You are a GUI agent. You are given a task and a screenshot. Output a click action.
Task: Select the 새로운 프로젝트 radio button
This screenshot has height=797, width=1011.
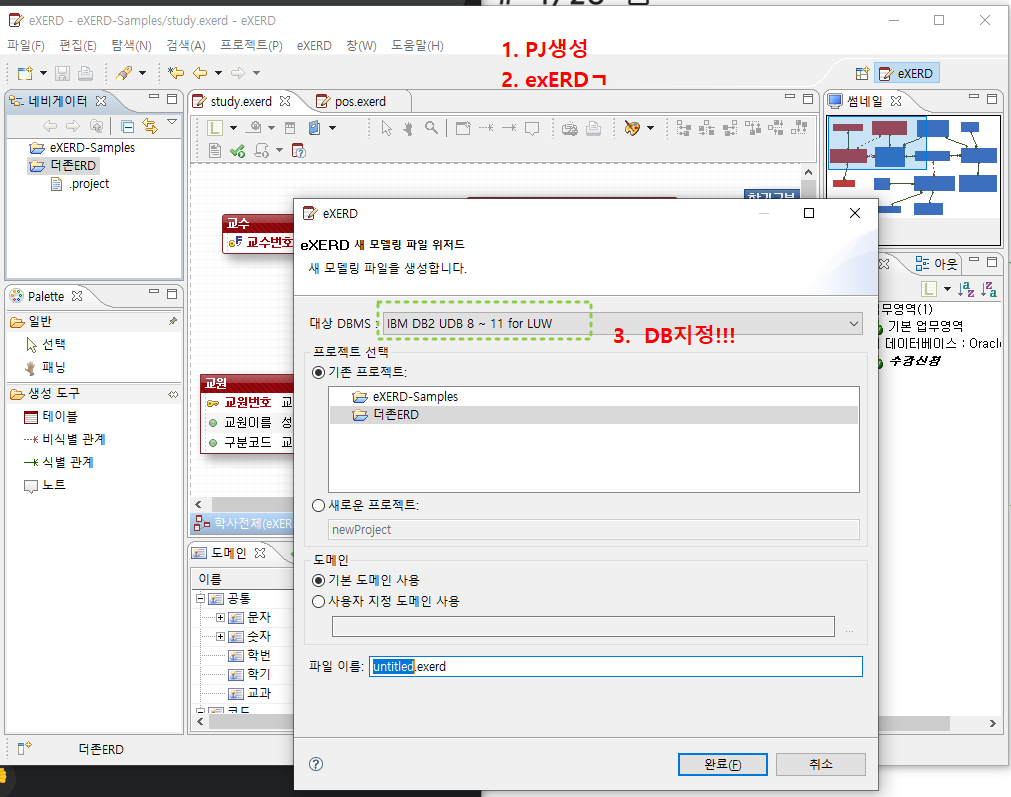318,506
